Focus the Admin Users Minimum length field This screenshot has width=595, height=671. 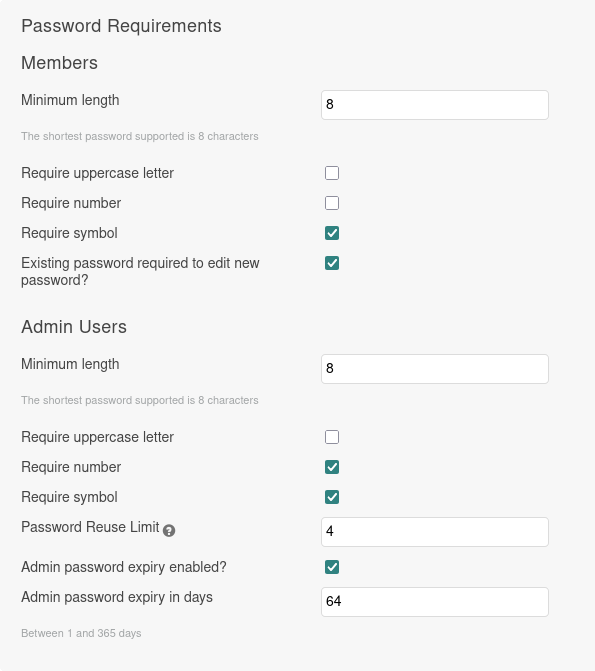tap(435, 369)
